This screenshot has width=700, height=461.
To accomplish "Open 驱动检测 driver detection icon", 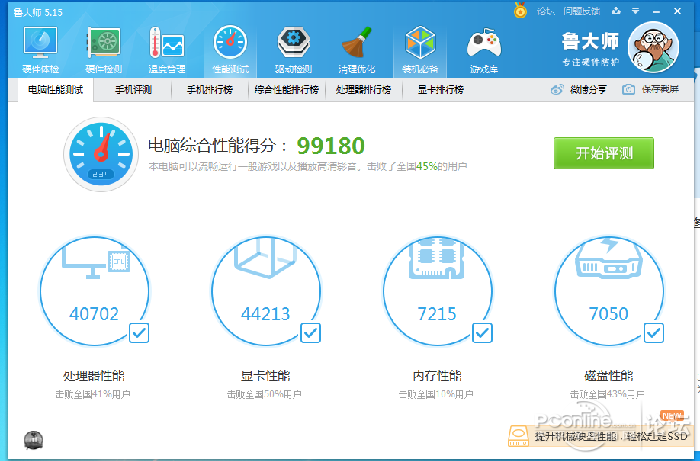I will [x=293, y=43].
